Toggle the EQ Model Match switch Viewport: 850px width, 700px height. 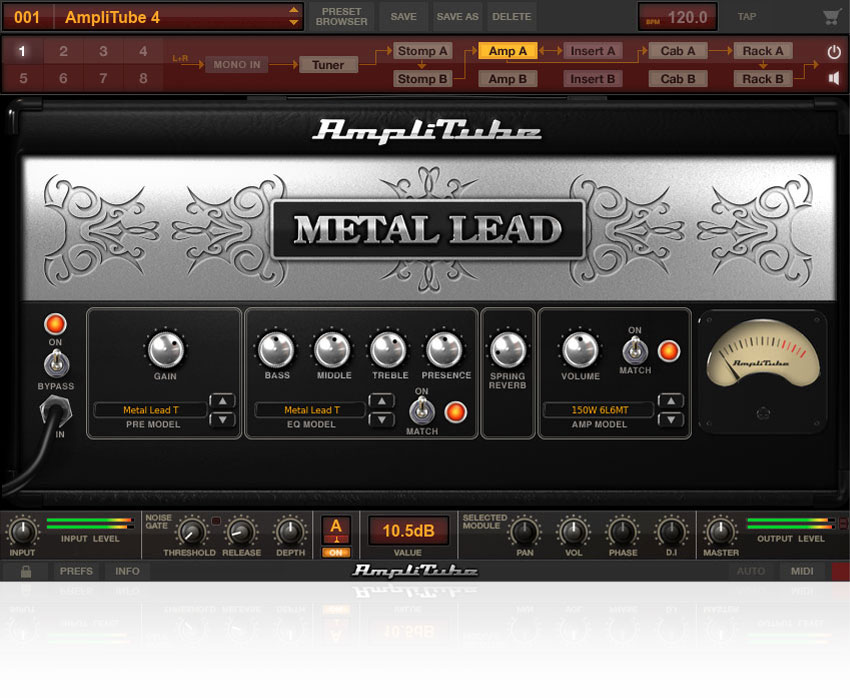tap(421, 410)
